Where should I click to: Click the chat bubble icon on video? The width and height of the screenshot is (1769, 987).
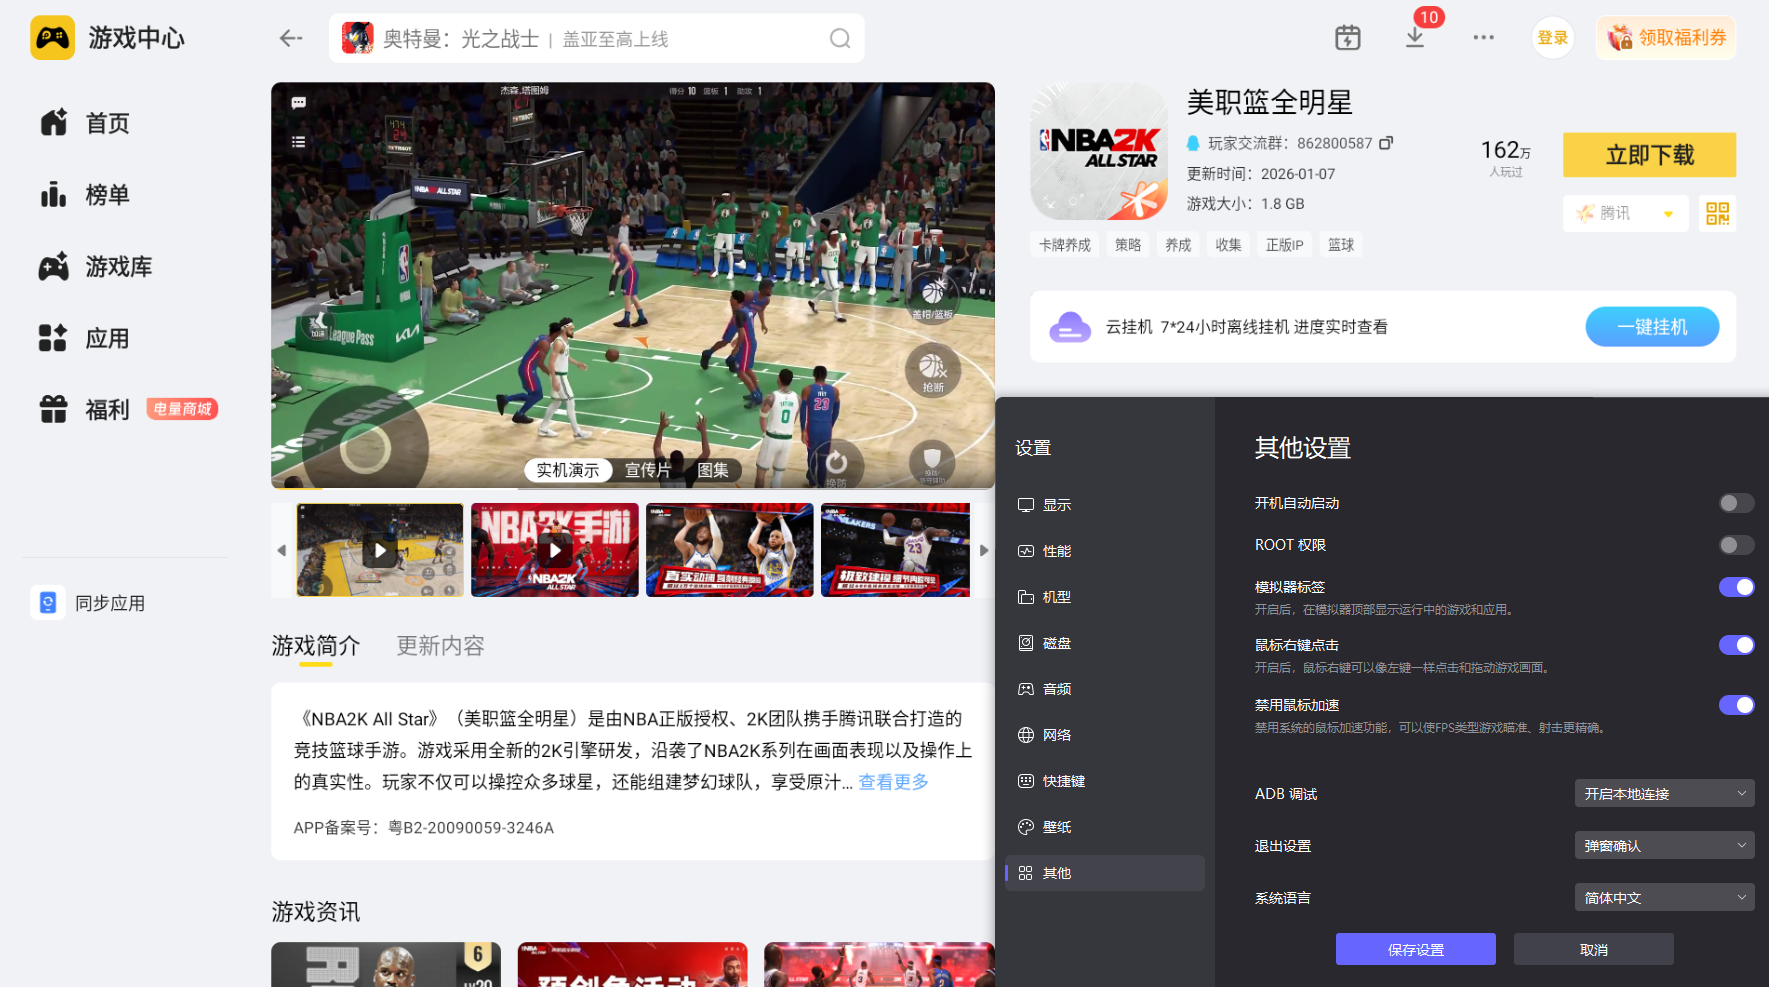click(298, 103)
